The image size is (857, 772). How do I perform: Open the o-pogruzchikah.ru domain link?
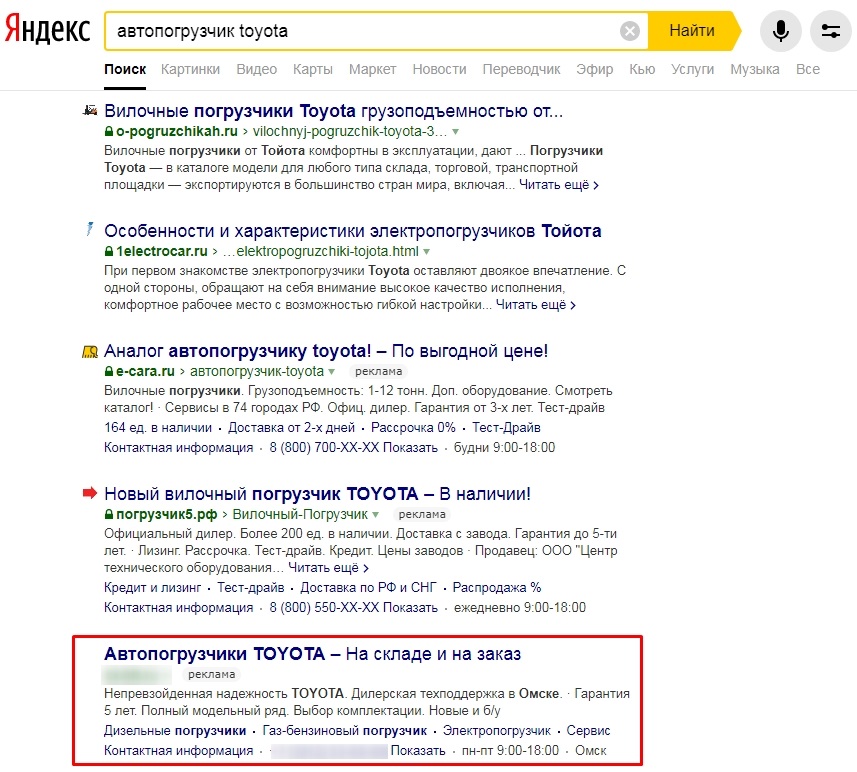pos(177,131)
